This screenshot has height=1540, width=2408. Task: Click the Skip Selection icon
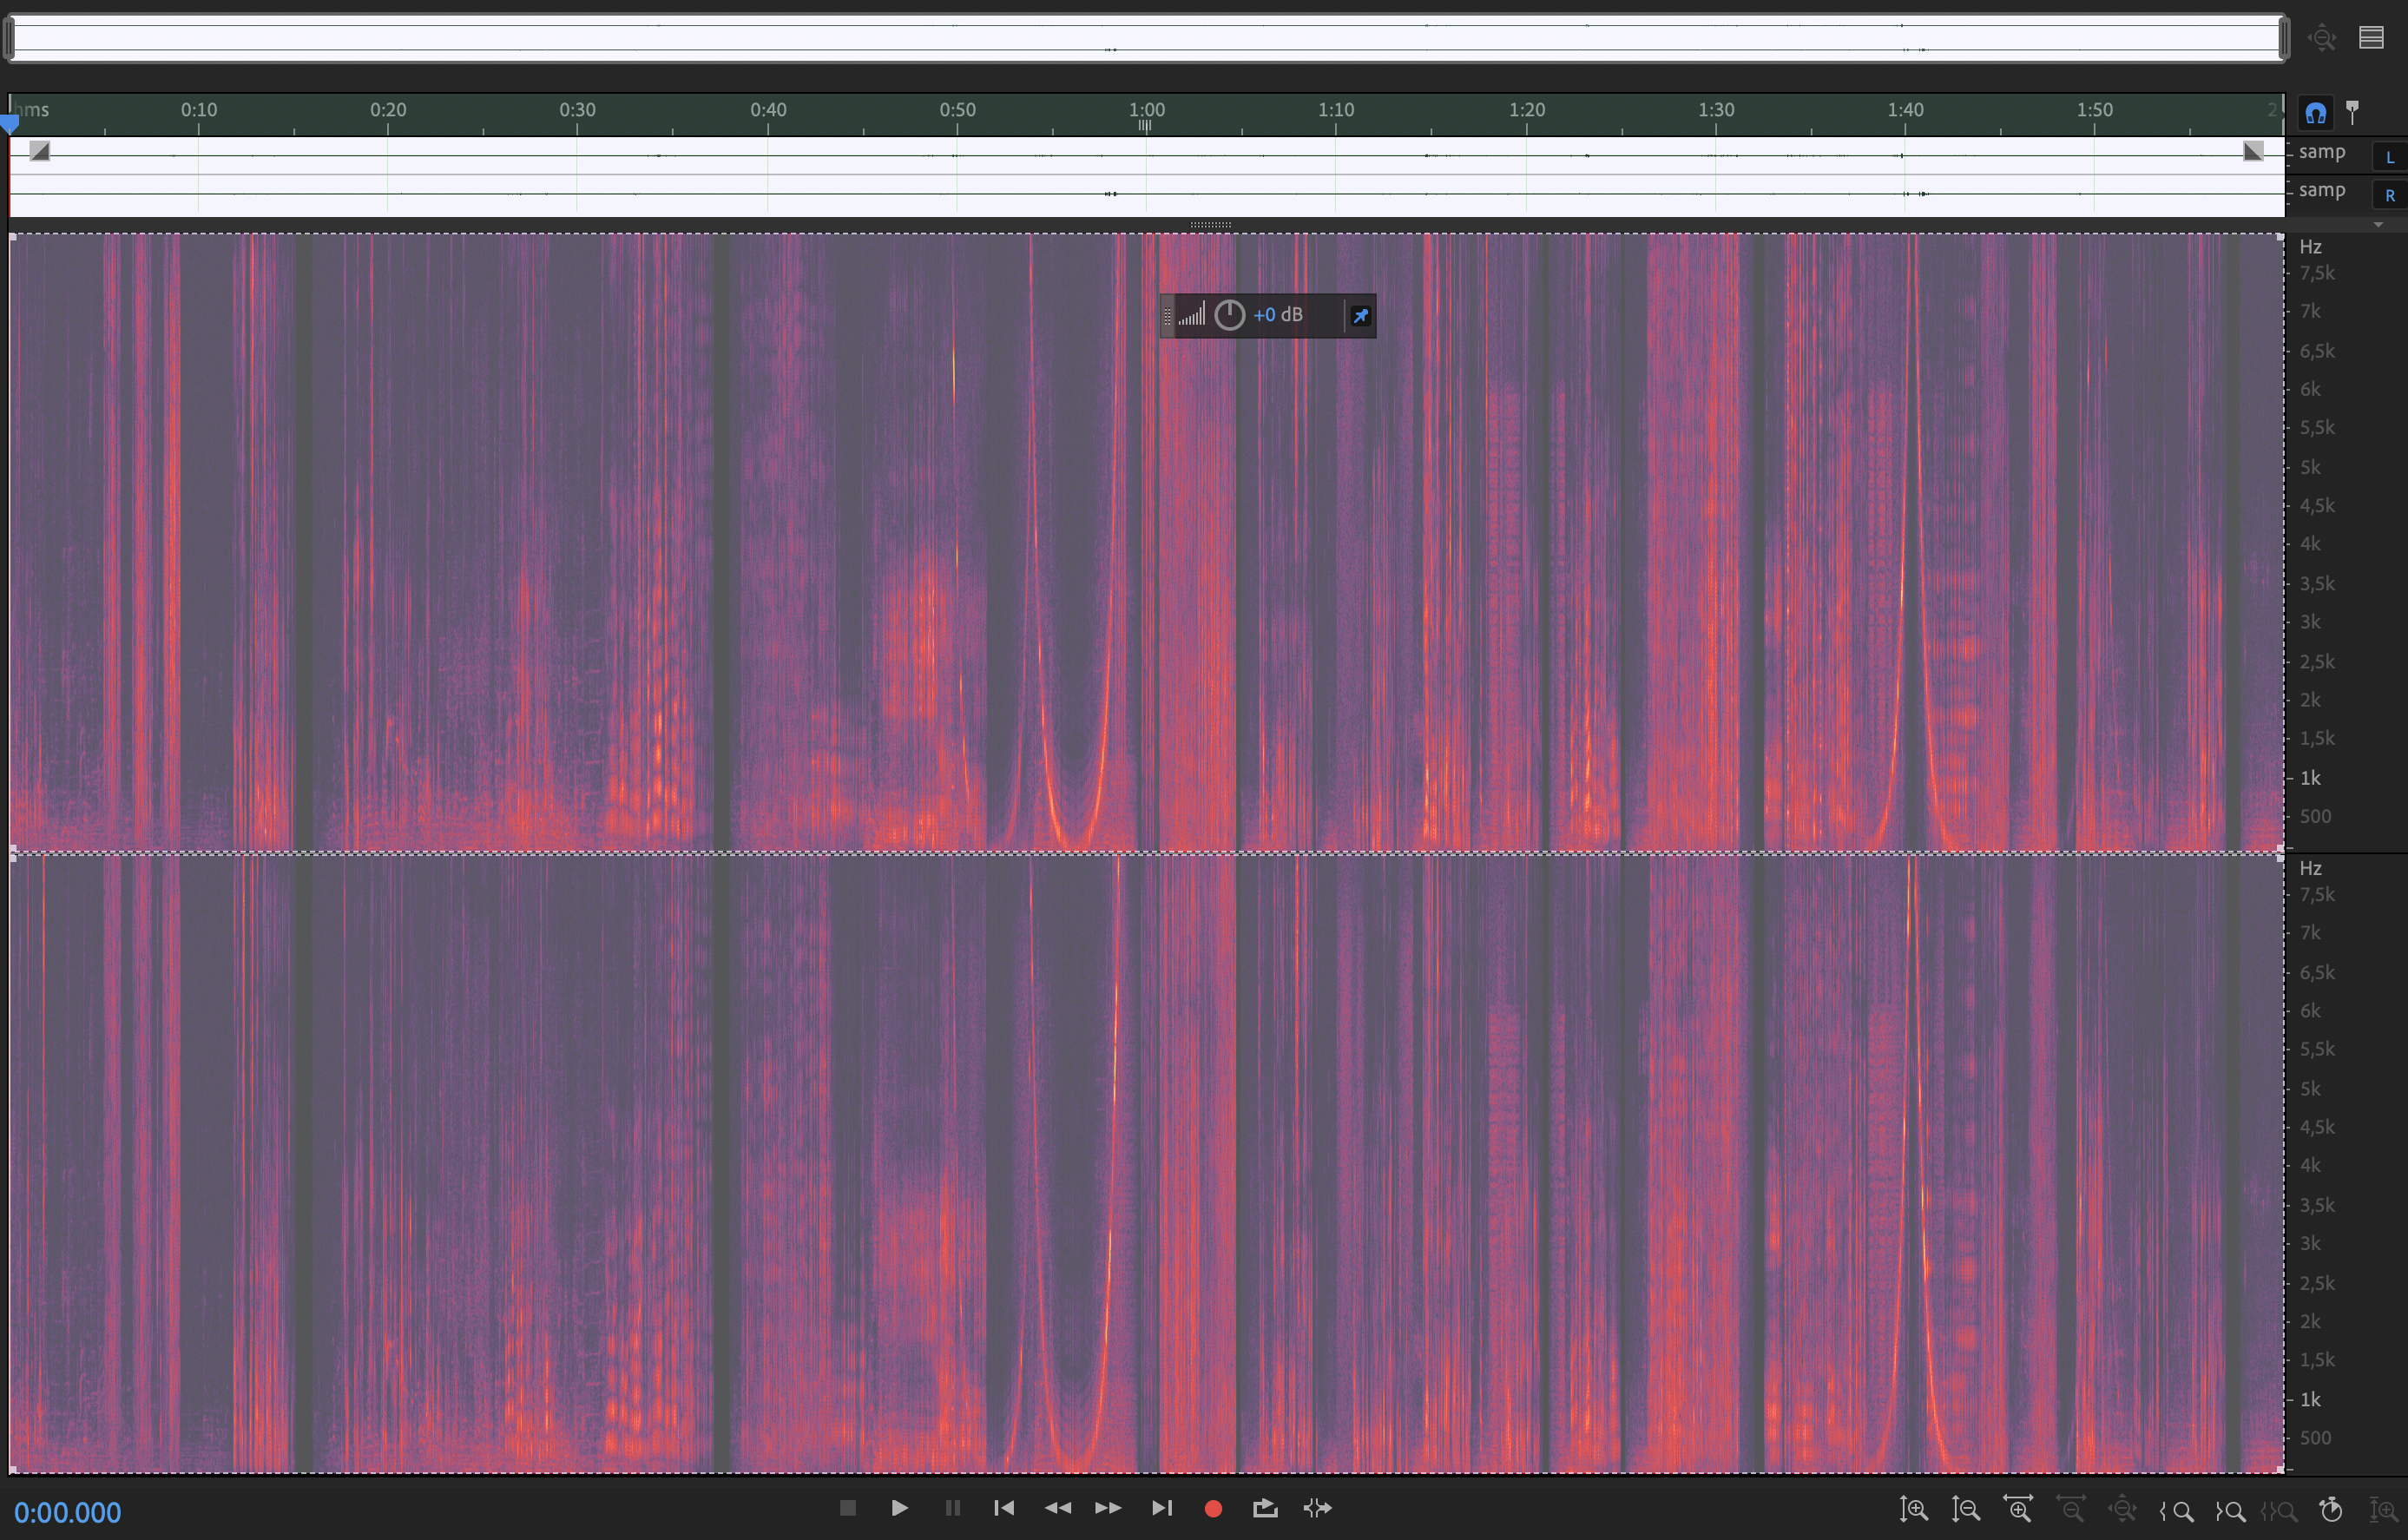[x=1318, y=1508]
